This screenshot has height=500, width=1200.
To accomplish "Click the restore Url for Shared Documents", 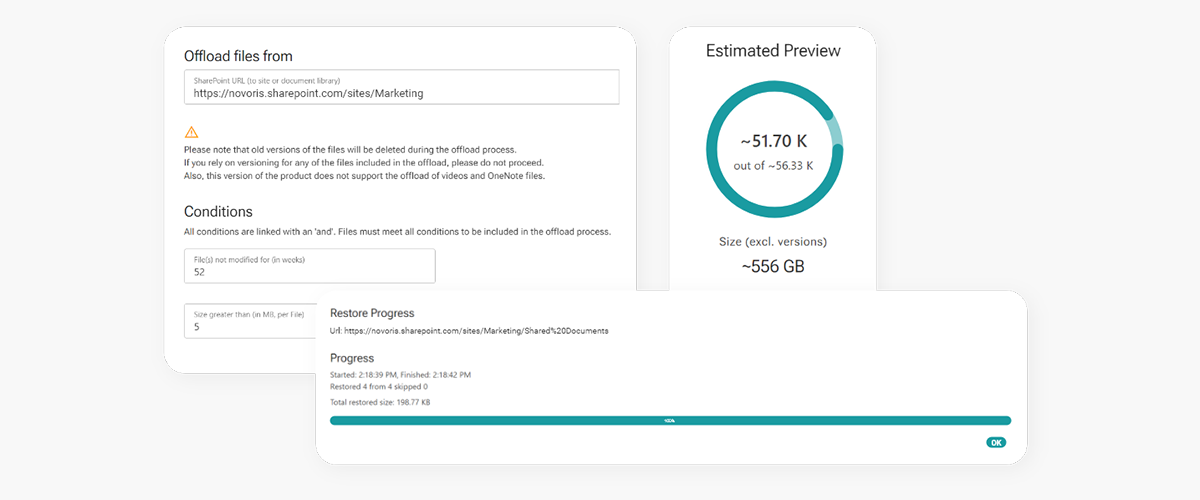I will tap(469, 330).
